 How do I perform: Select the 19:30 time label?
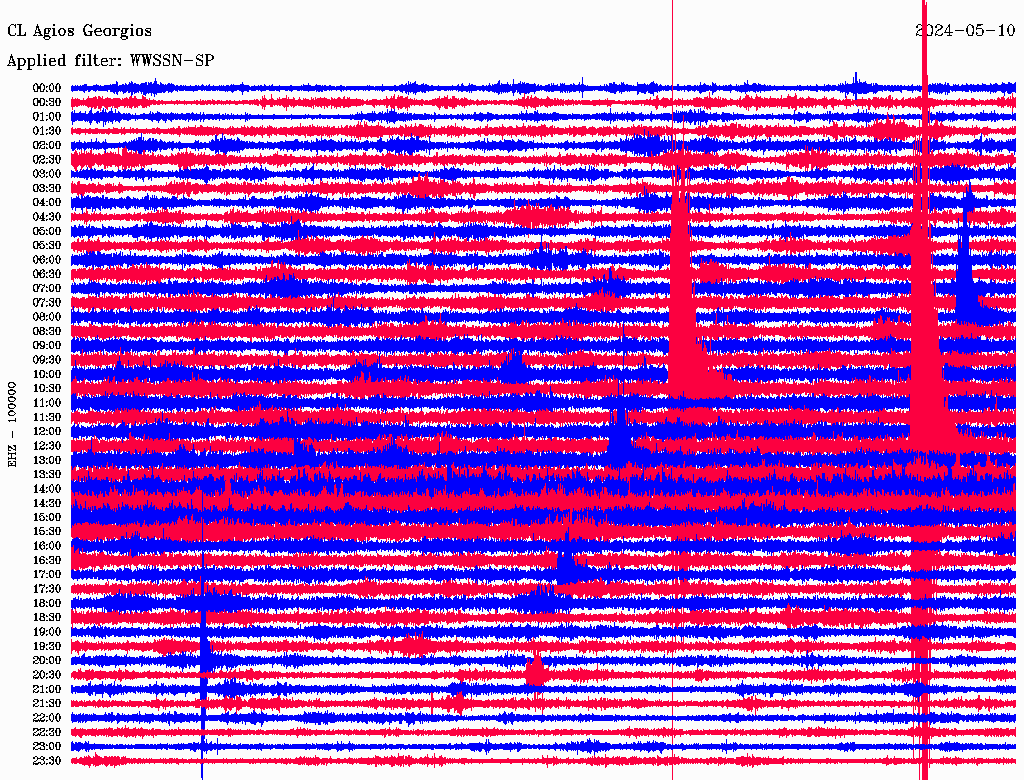tap(47, 646)
